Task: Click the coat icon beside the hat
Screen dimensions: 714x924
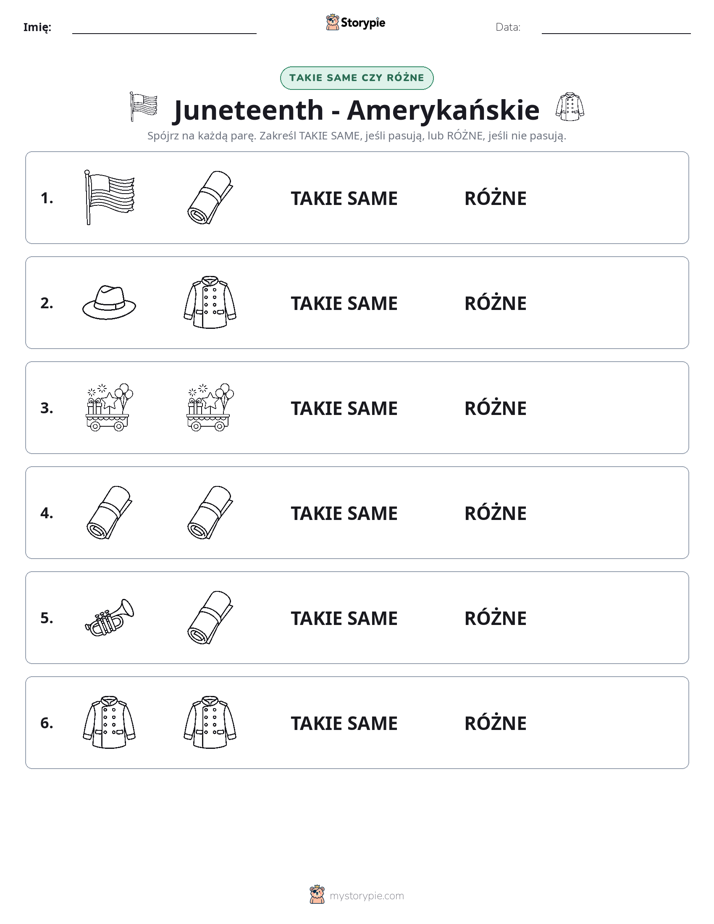Action: (210, 302)
